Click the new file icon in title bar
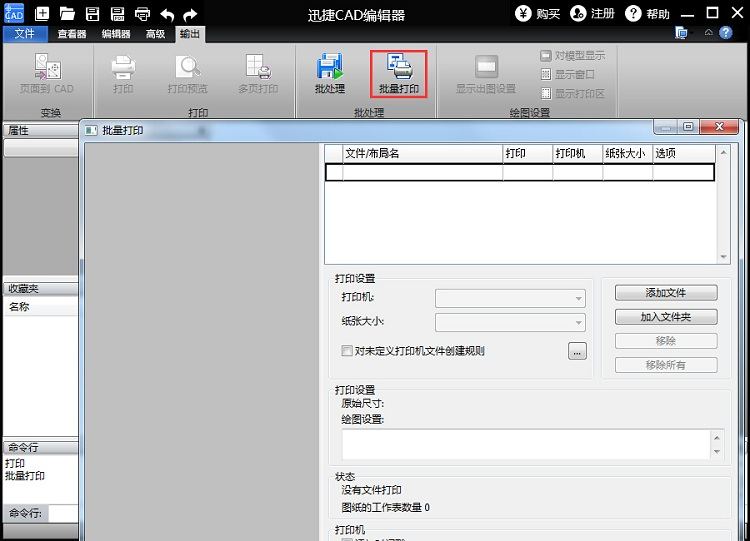Image resolution: width=750 pixels, height=541 pixels. pos(42,14)
